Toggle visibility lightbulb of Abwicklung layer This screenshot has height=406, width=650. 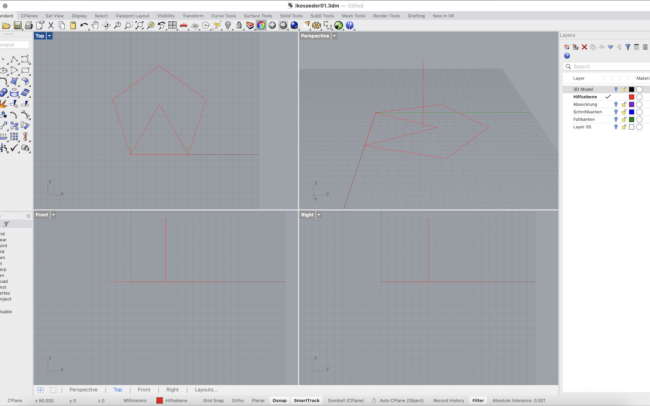point(615,104)
